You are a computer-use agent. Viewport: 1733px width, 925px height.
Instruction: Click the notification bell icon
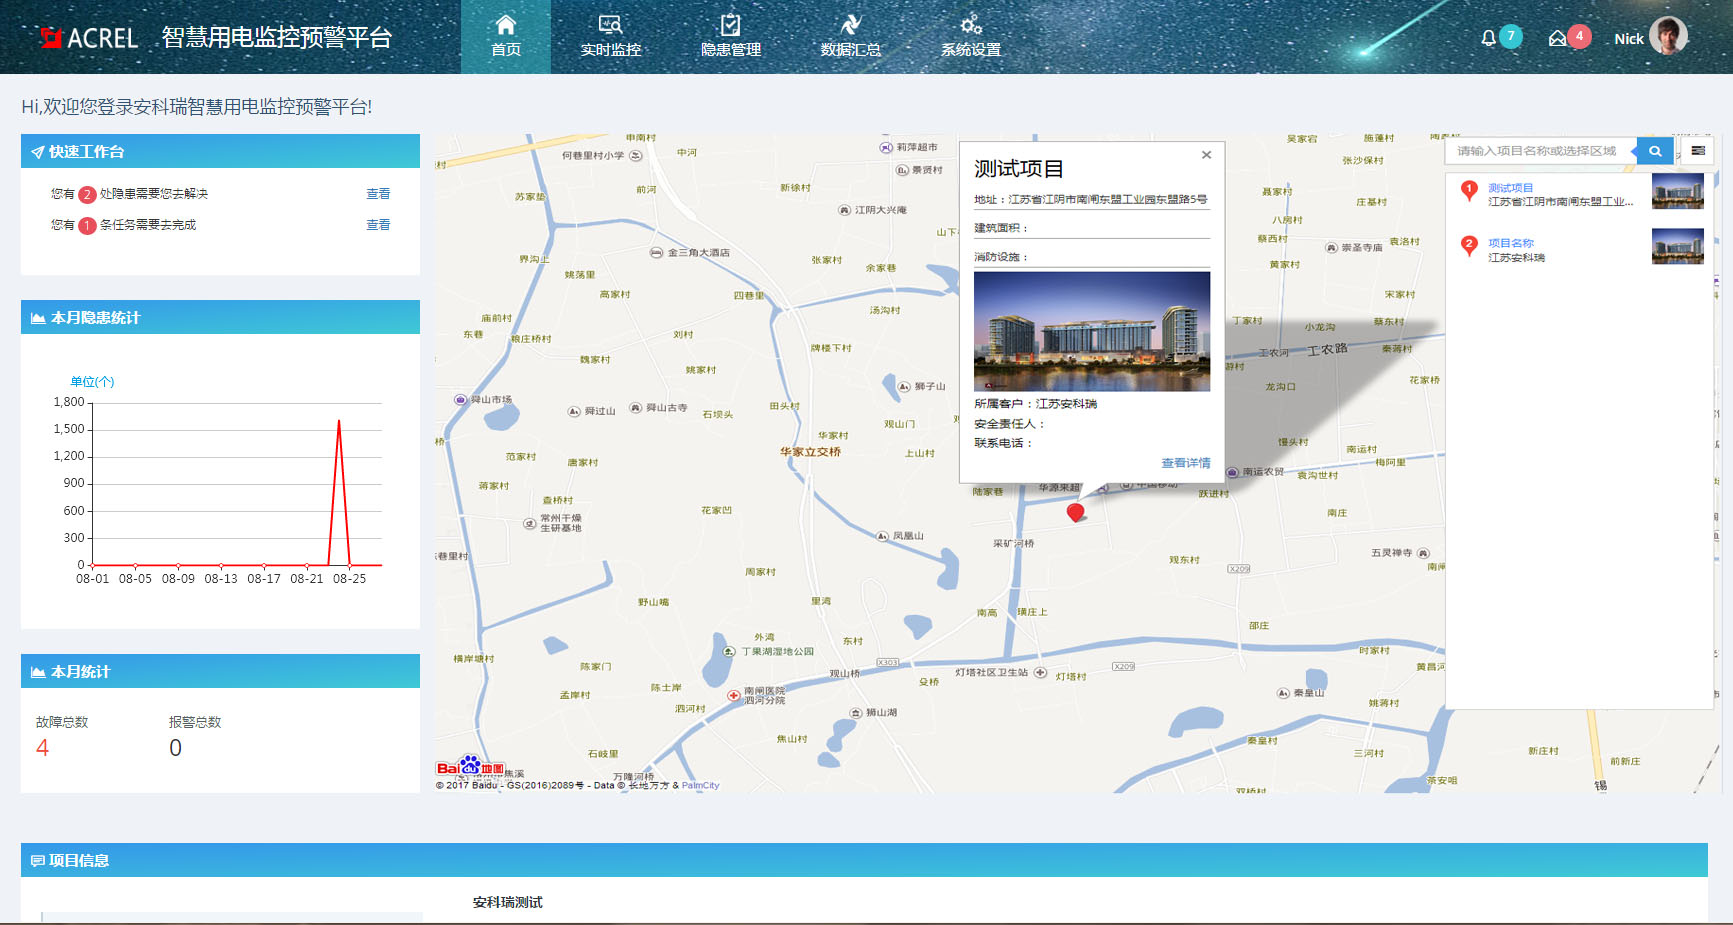pyautogui.click(x=1488, y=38)
